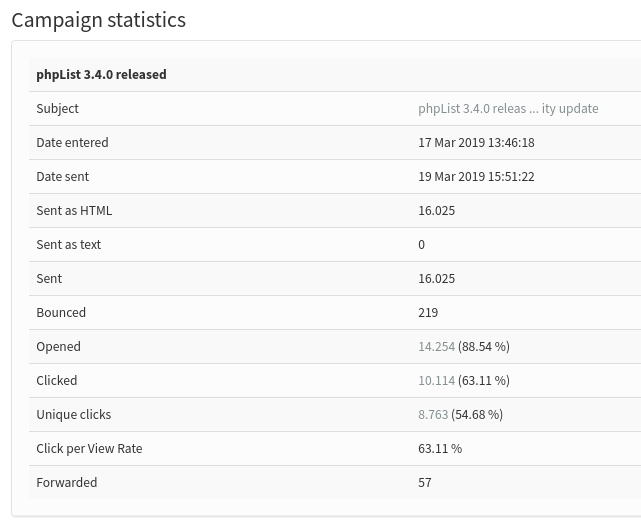Select the "Date sent" row label
The height and width of the screenshot is (531, 641).
tap(62, 177)
